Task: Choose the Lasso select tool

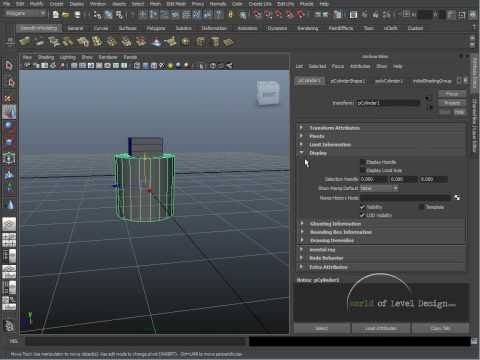Action: (x=10, y=83)
